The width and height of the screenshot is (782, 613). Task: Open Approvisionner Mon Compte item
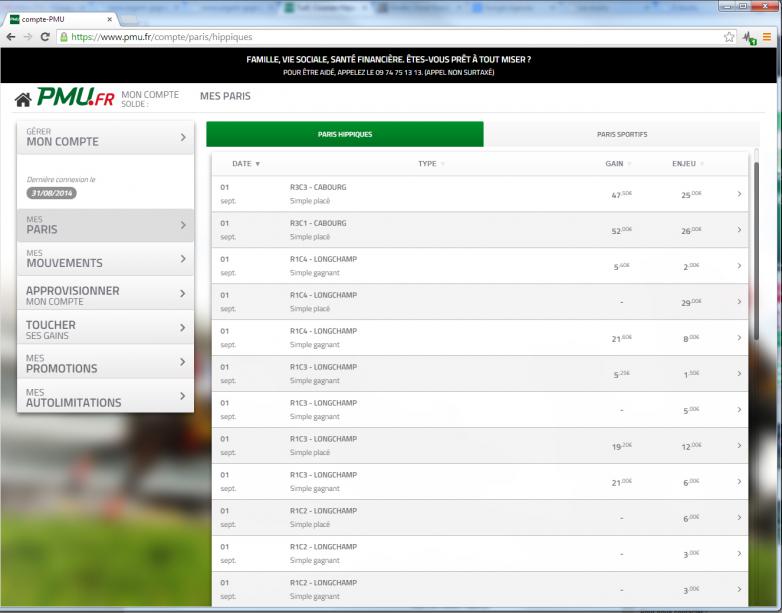tap(105, 293)
